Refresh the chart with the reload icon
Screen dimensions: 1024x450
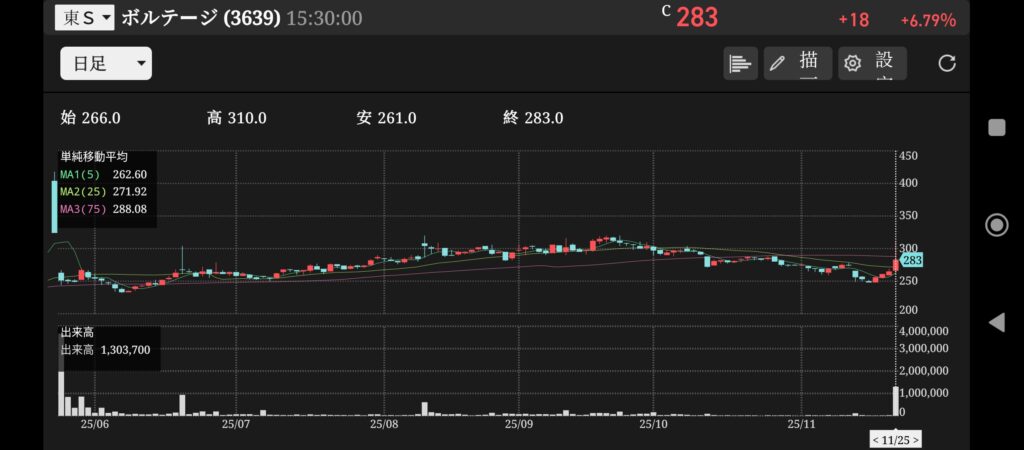point(947,63)
